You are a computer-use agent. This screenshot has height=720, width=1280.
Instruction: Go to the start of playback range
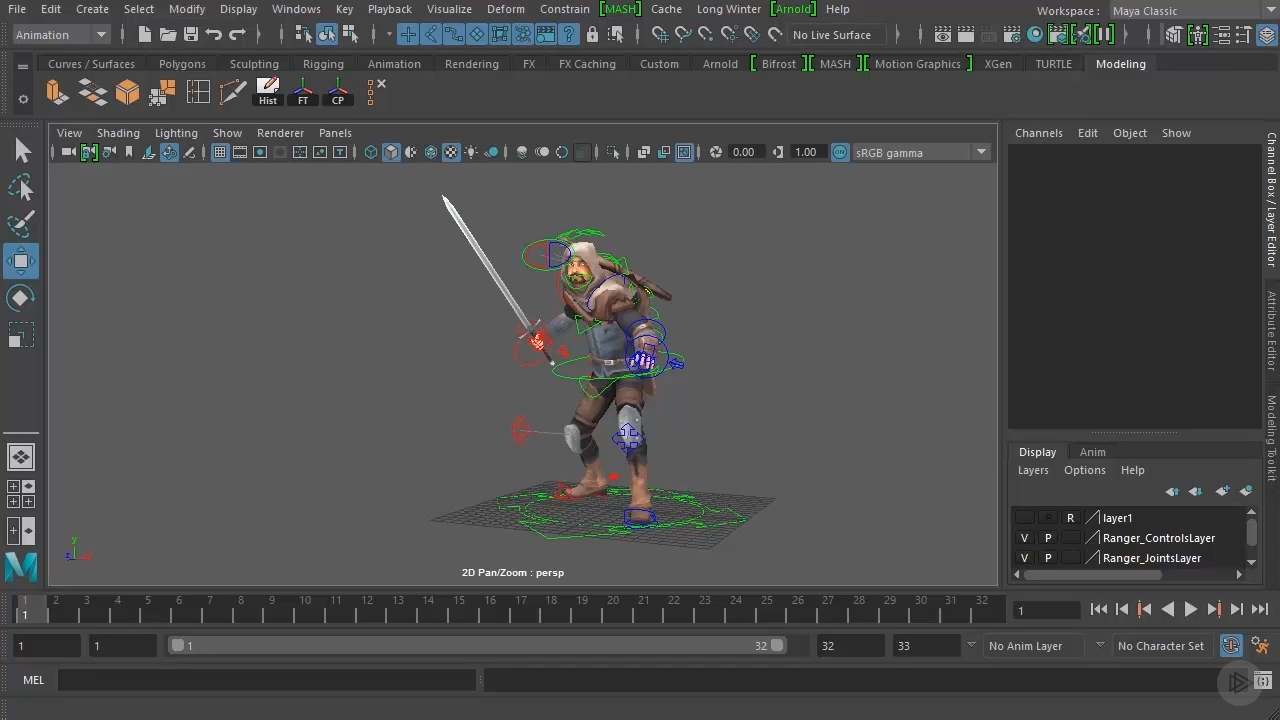pyautogui.click(x=1099, y=609)
